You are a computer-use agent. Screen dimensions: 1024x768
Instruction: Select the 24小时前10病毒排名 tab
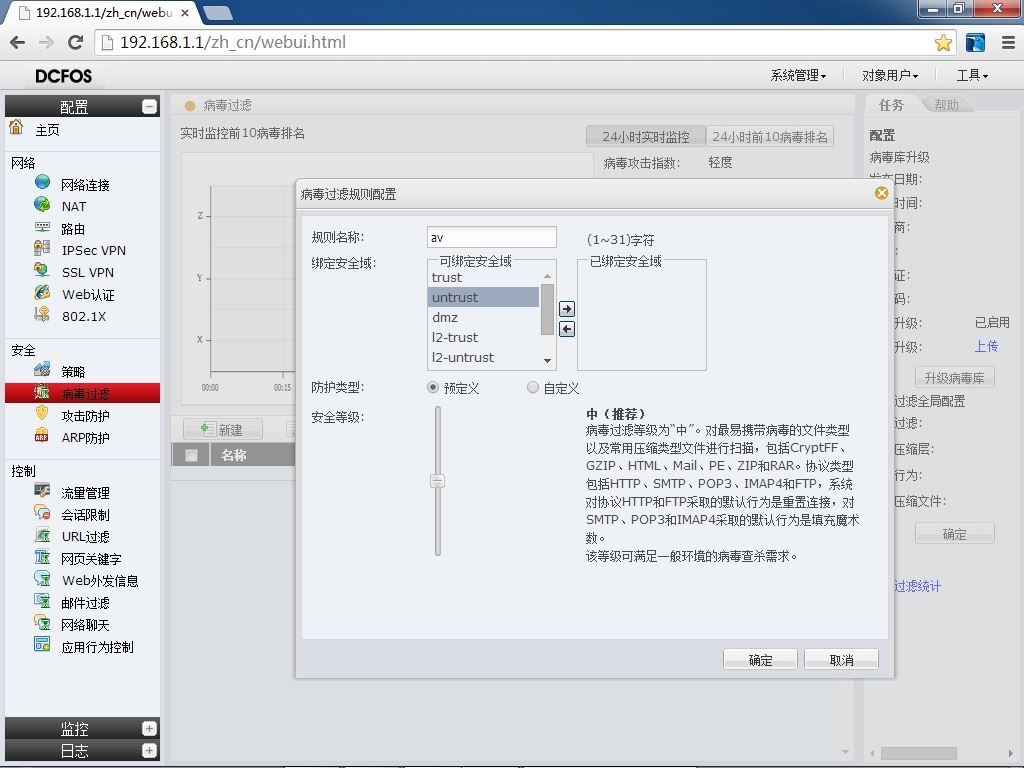[770, 136]
